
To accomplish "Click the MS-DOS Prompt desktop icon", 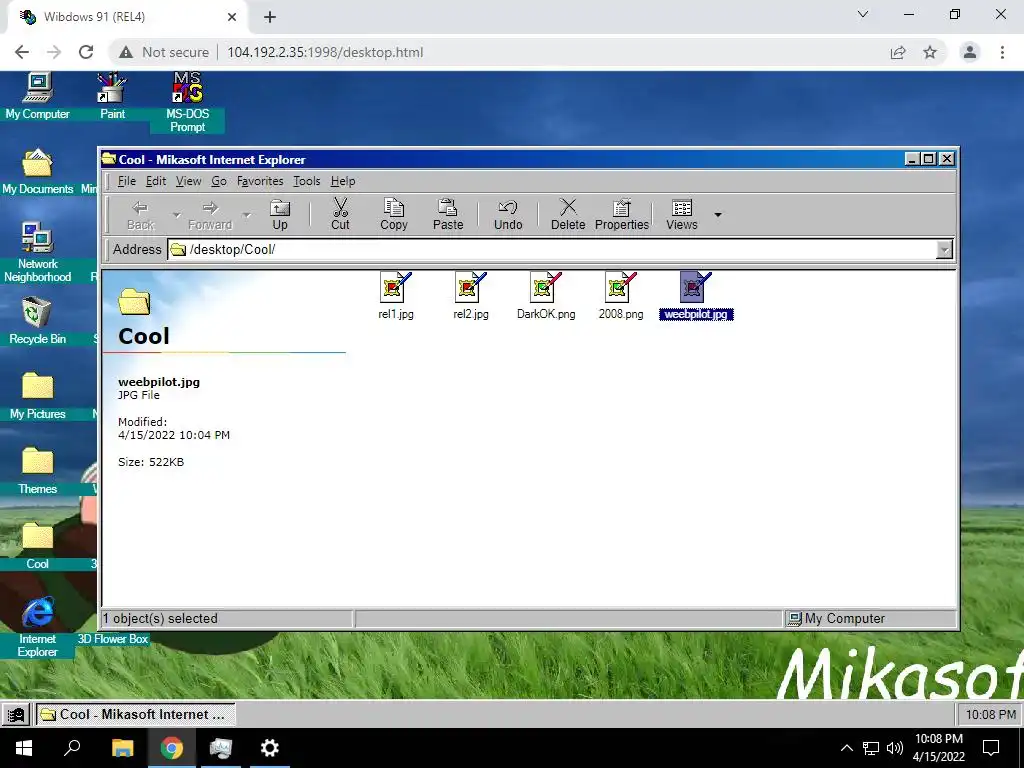I will pos(187,103).
